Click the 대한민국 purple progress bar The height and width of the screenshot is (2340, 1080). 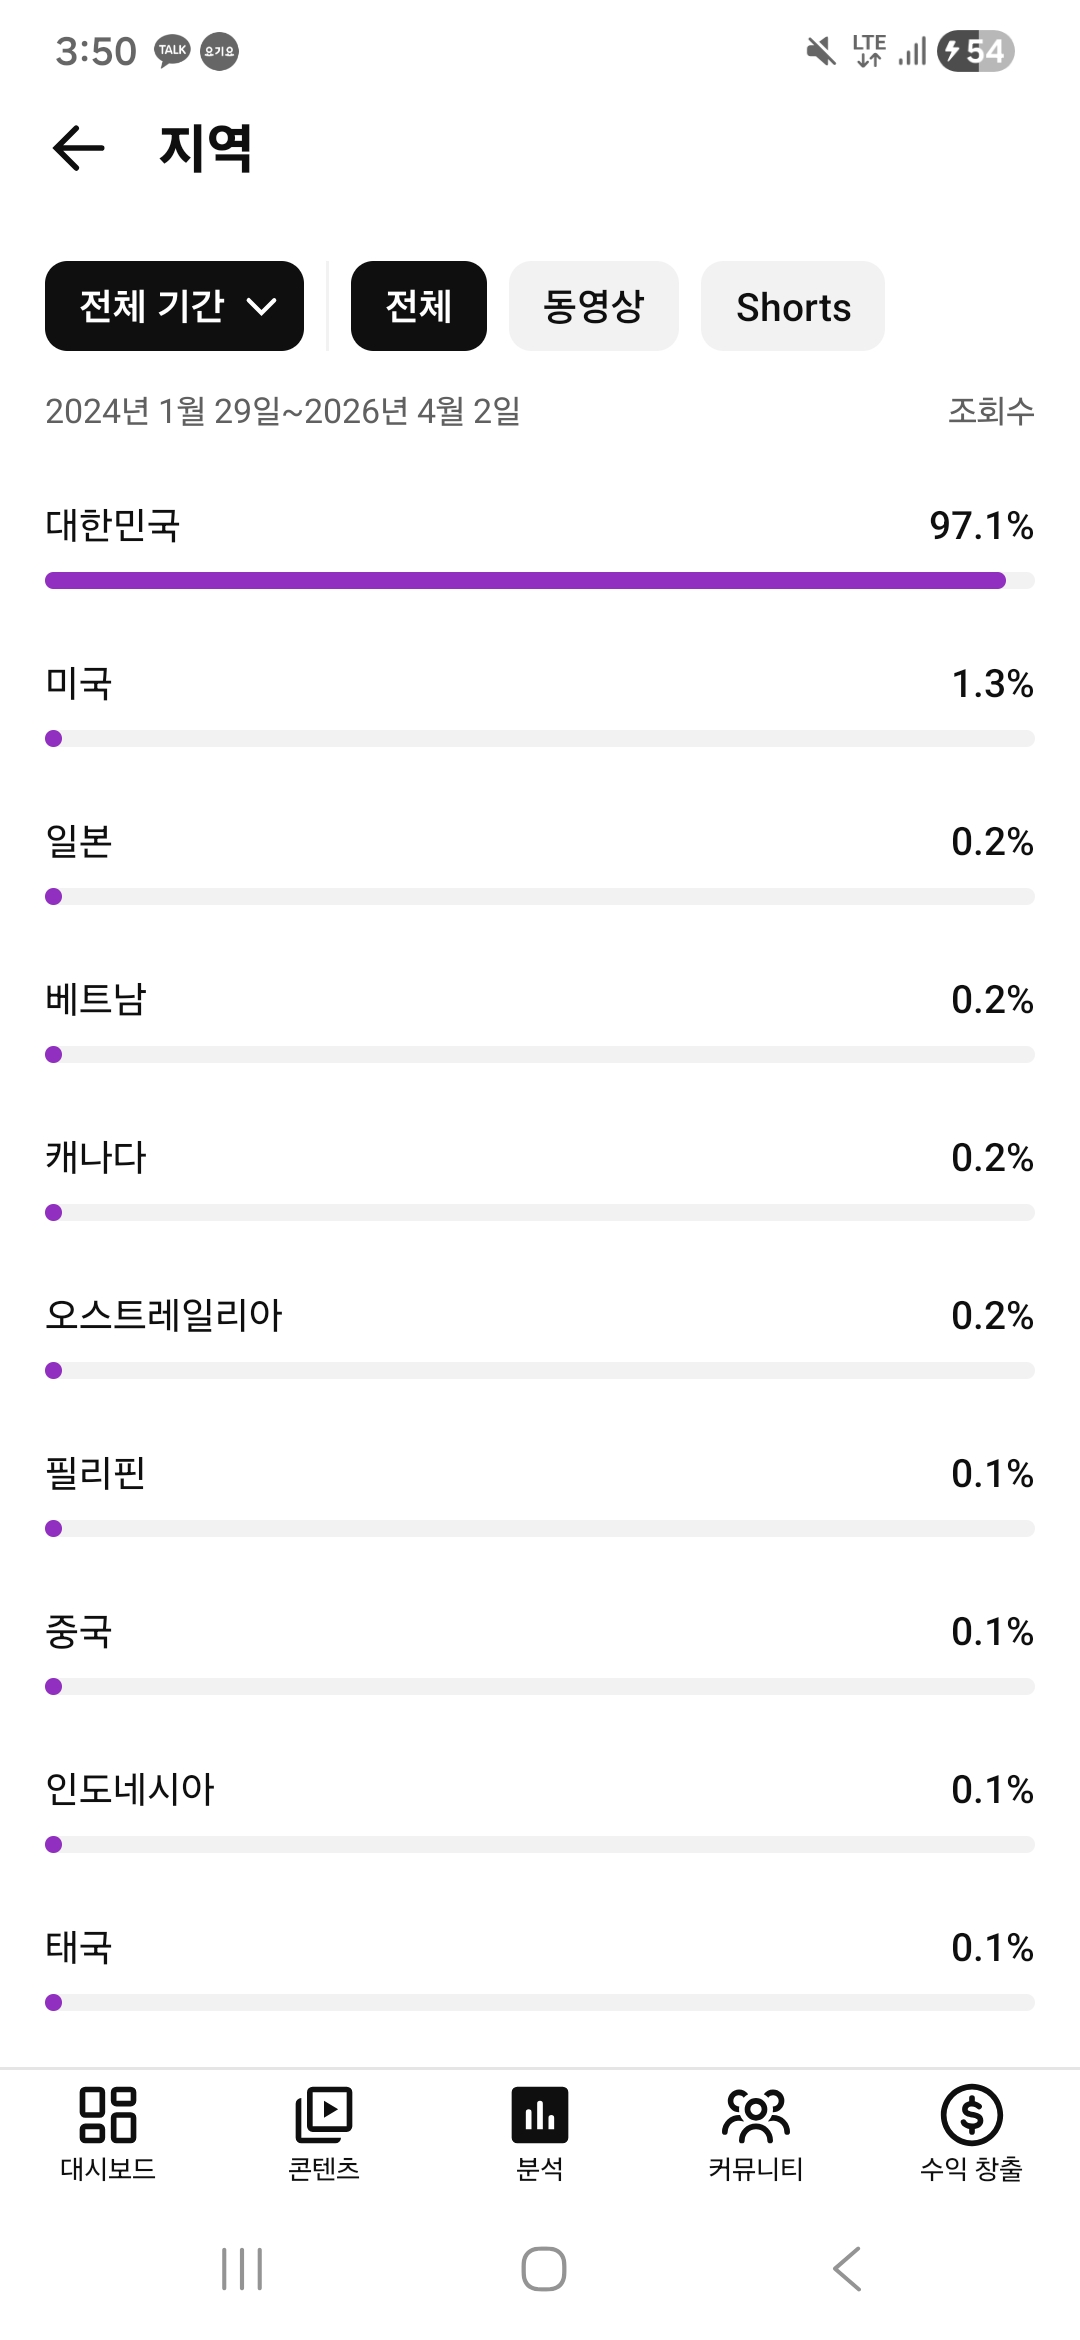[x=525, y=581]
